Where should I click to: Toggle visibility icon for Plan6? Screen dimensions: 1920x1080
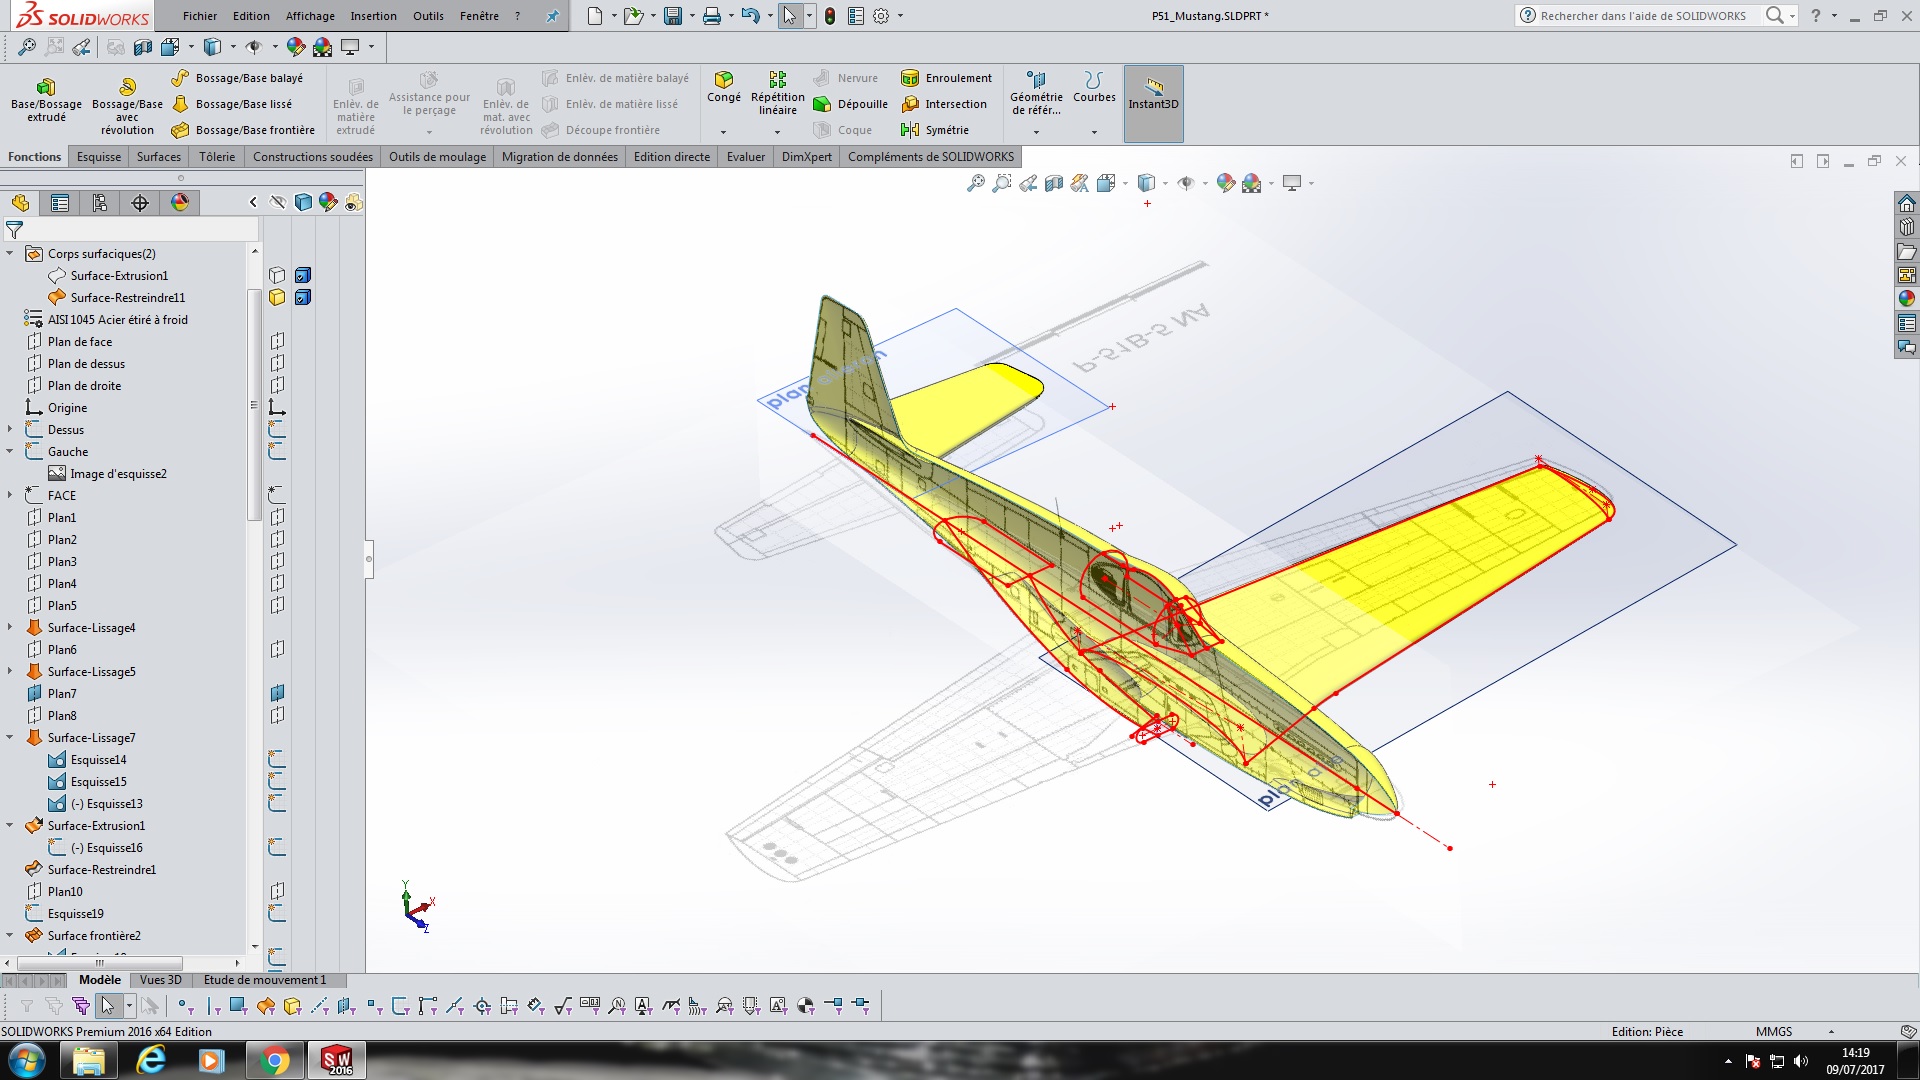pos(277,650)
